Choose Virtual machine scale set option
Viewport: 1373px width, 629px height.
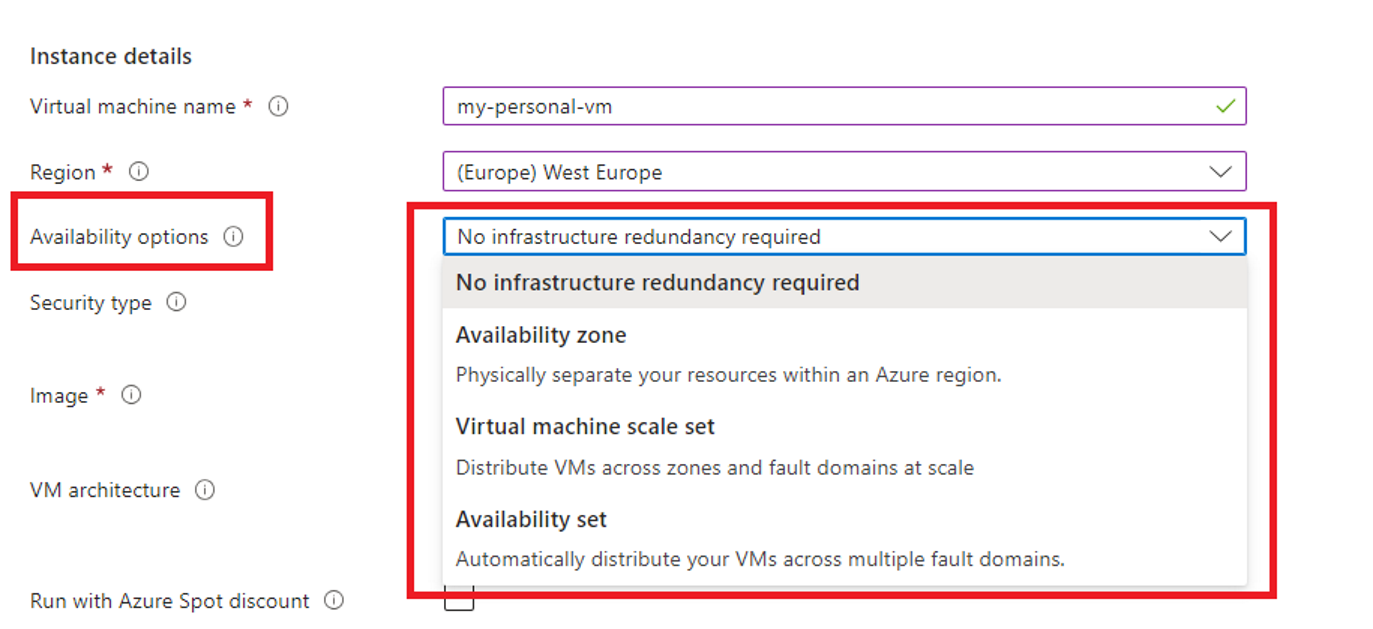click(x=585, y=426)
